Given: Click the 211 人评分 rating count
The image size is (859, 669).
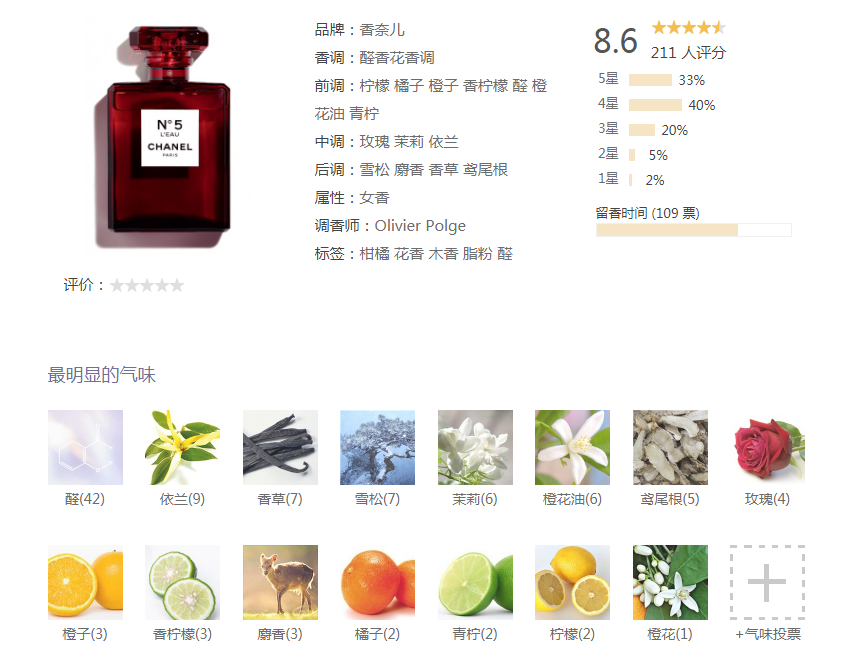Looking at the screenshot, I should 688,53.
